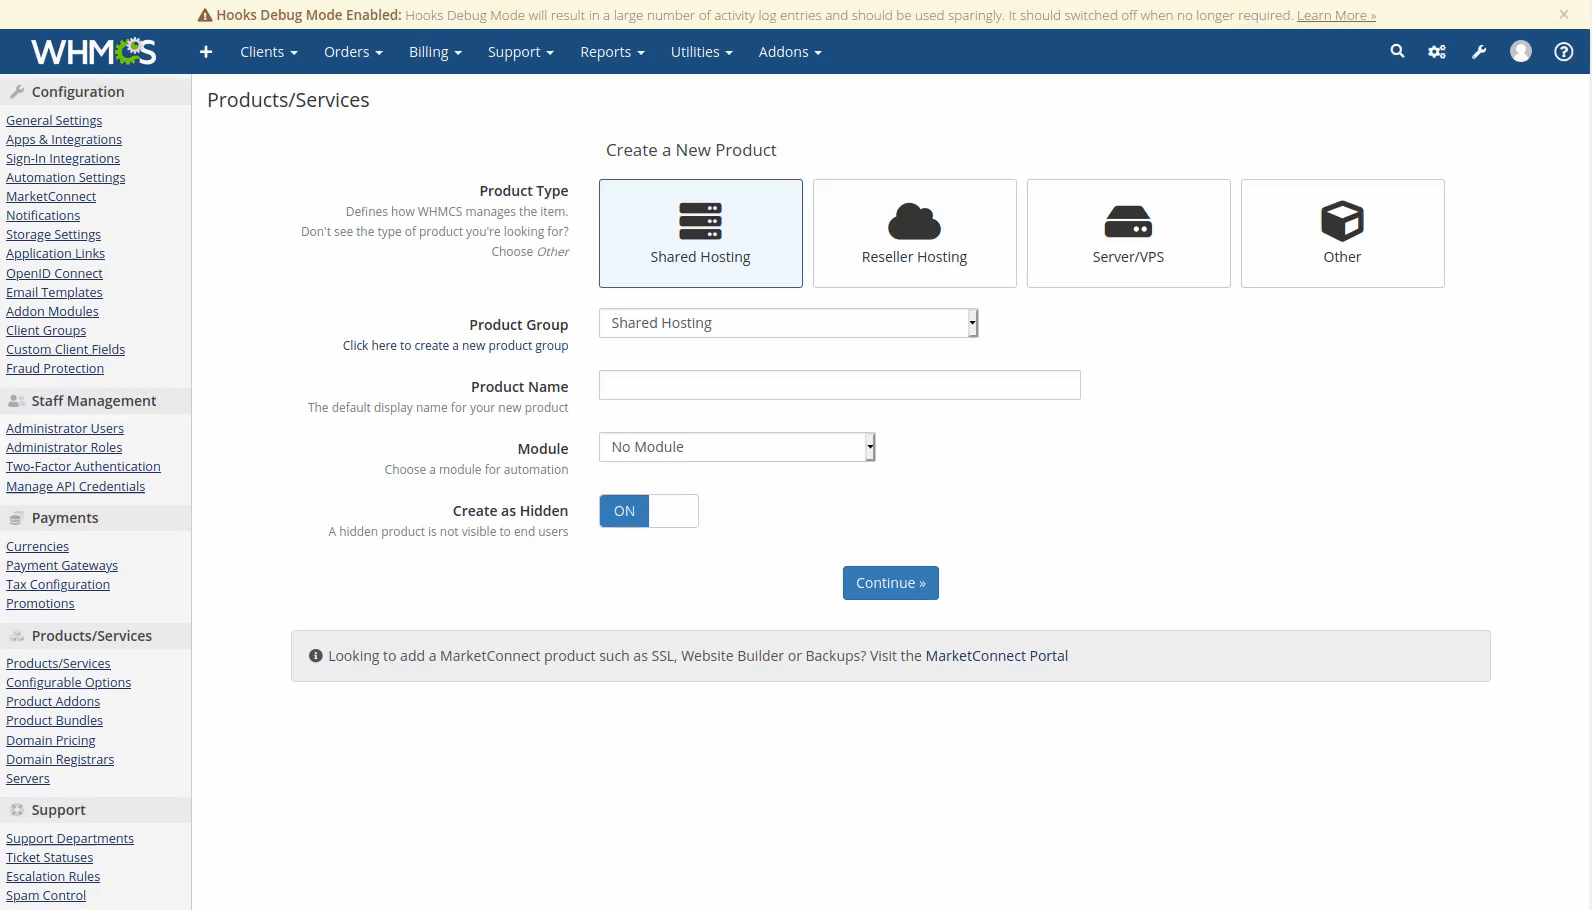Open Email Templates
The height and width of the screenshot is (910, 1592).
pyautogui.click(x=54, y=292)
